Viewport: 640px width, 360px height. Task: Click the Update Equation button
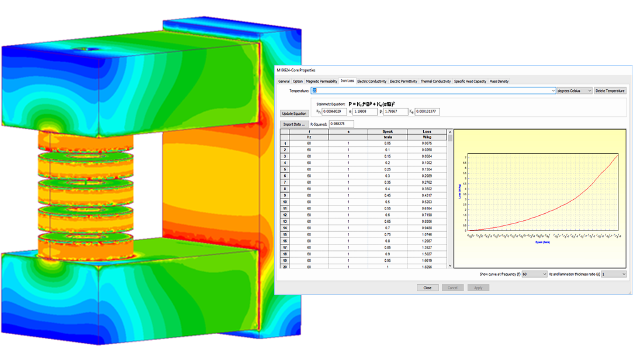coord(294,113)
